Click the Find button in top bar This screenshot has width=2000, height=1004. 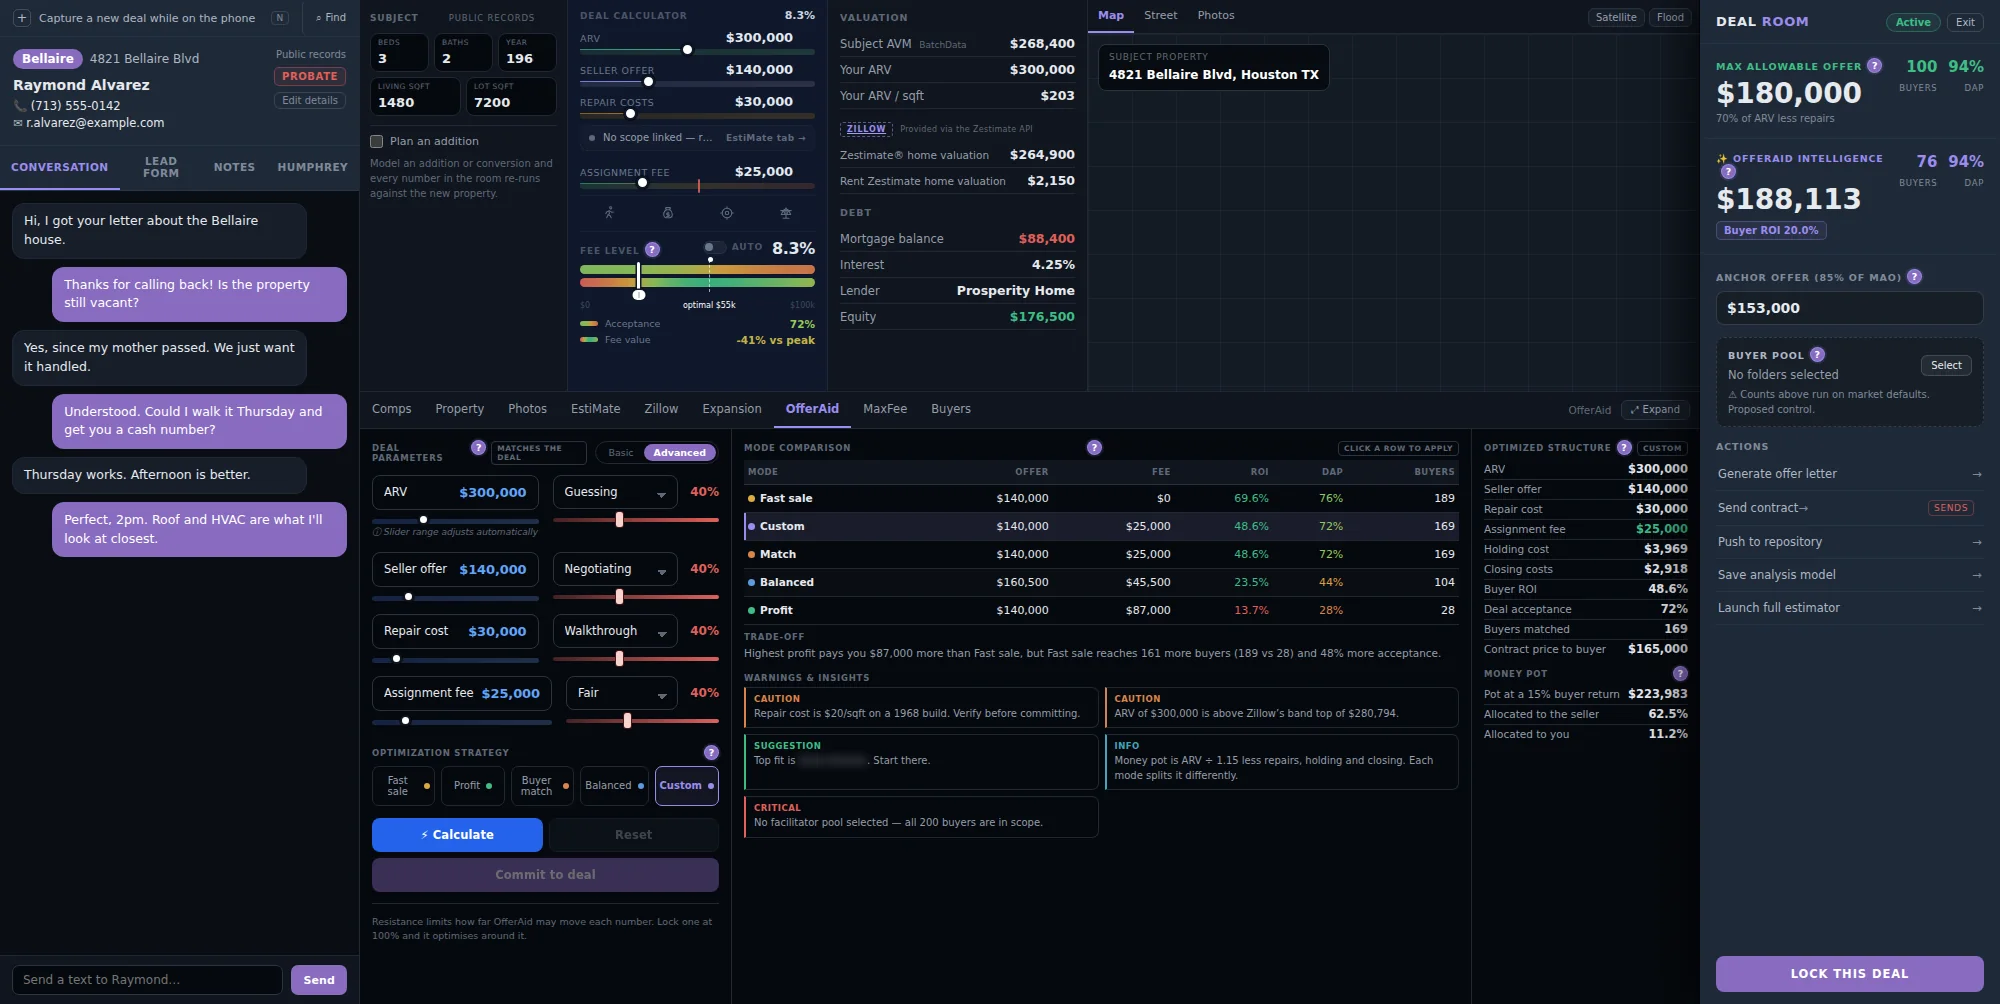331,18
